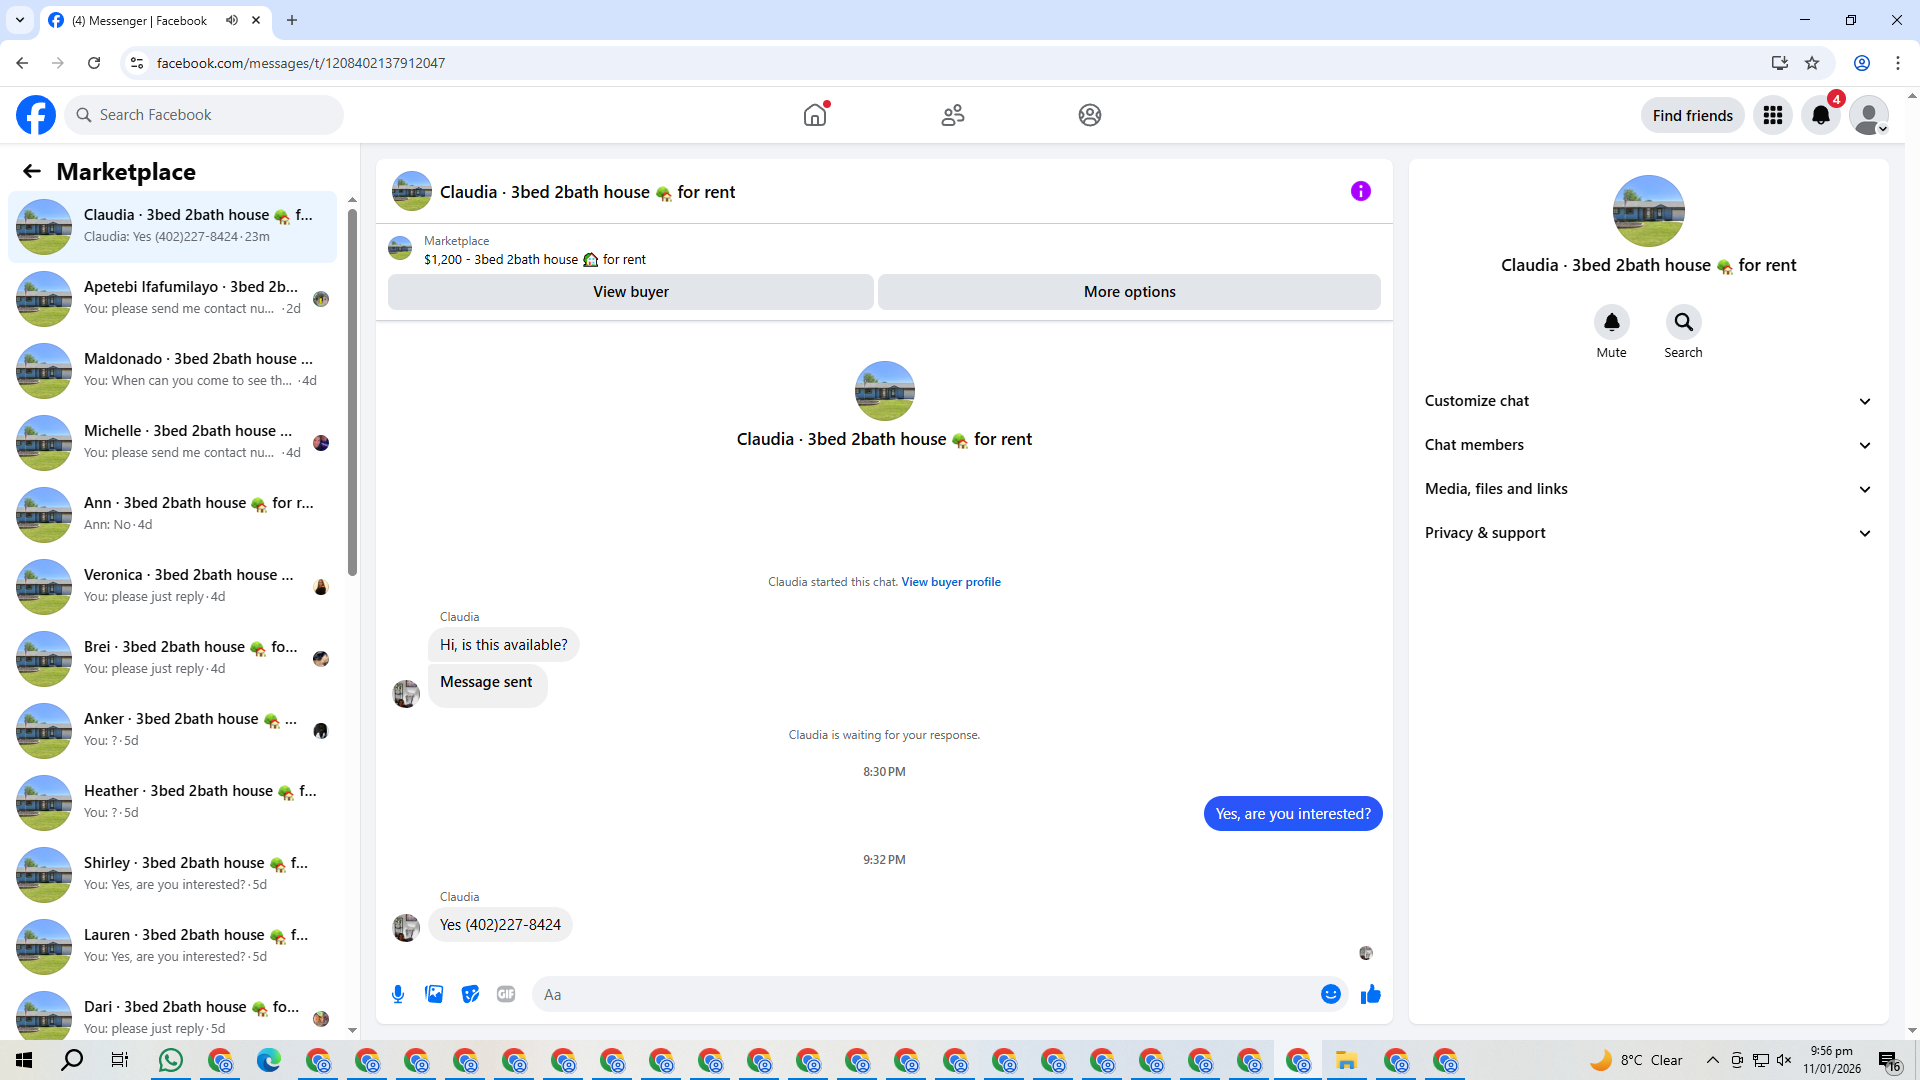Select the Claudia conversation in list
The image size is (1920, 1080).
173,226
